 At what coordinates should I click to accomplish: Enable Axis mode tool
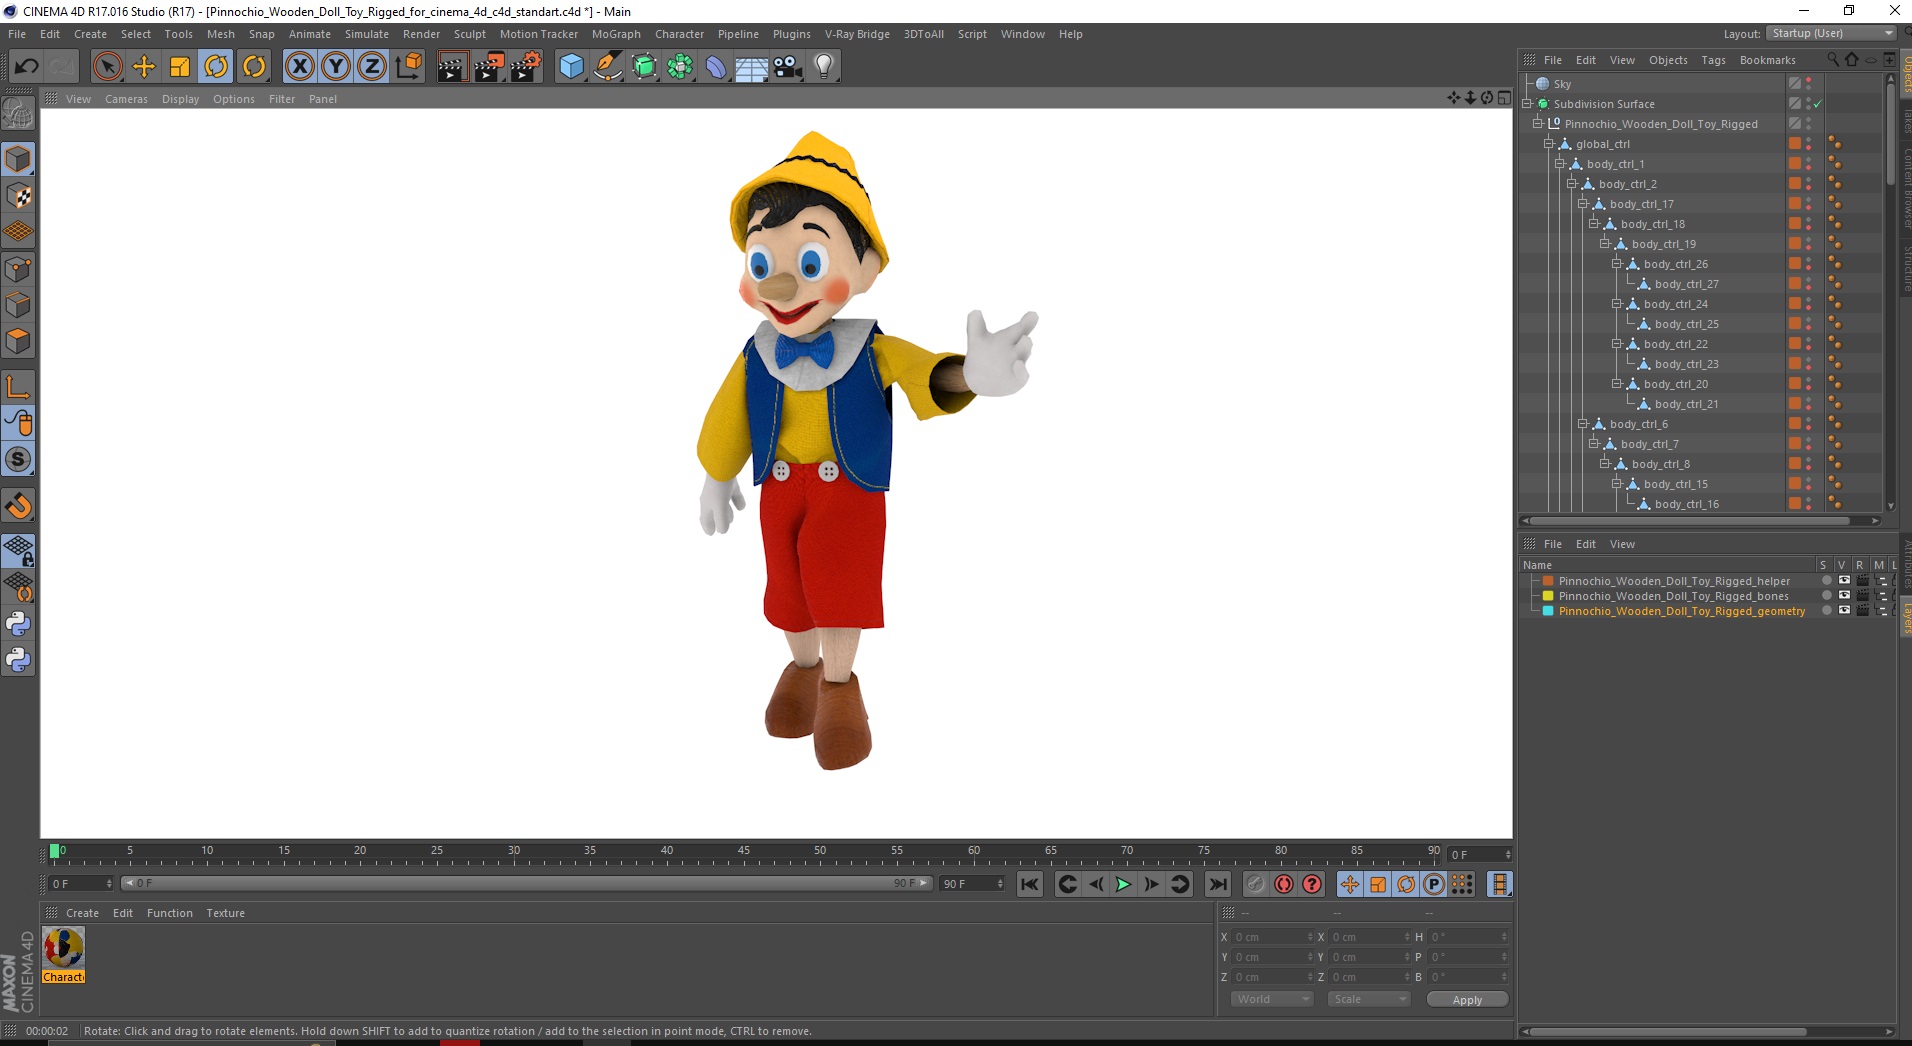[18, 387]
